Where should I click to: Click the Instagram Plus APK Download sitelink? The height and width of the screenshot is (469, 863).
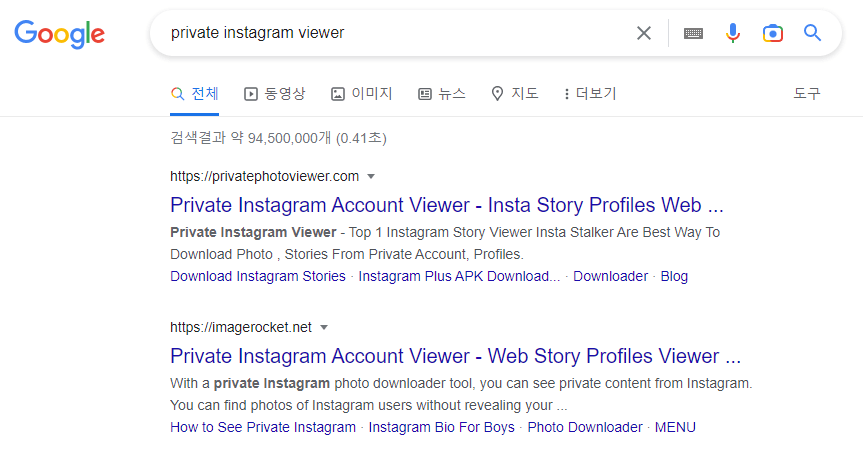tap(459, 276)
